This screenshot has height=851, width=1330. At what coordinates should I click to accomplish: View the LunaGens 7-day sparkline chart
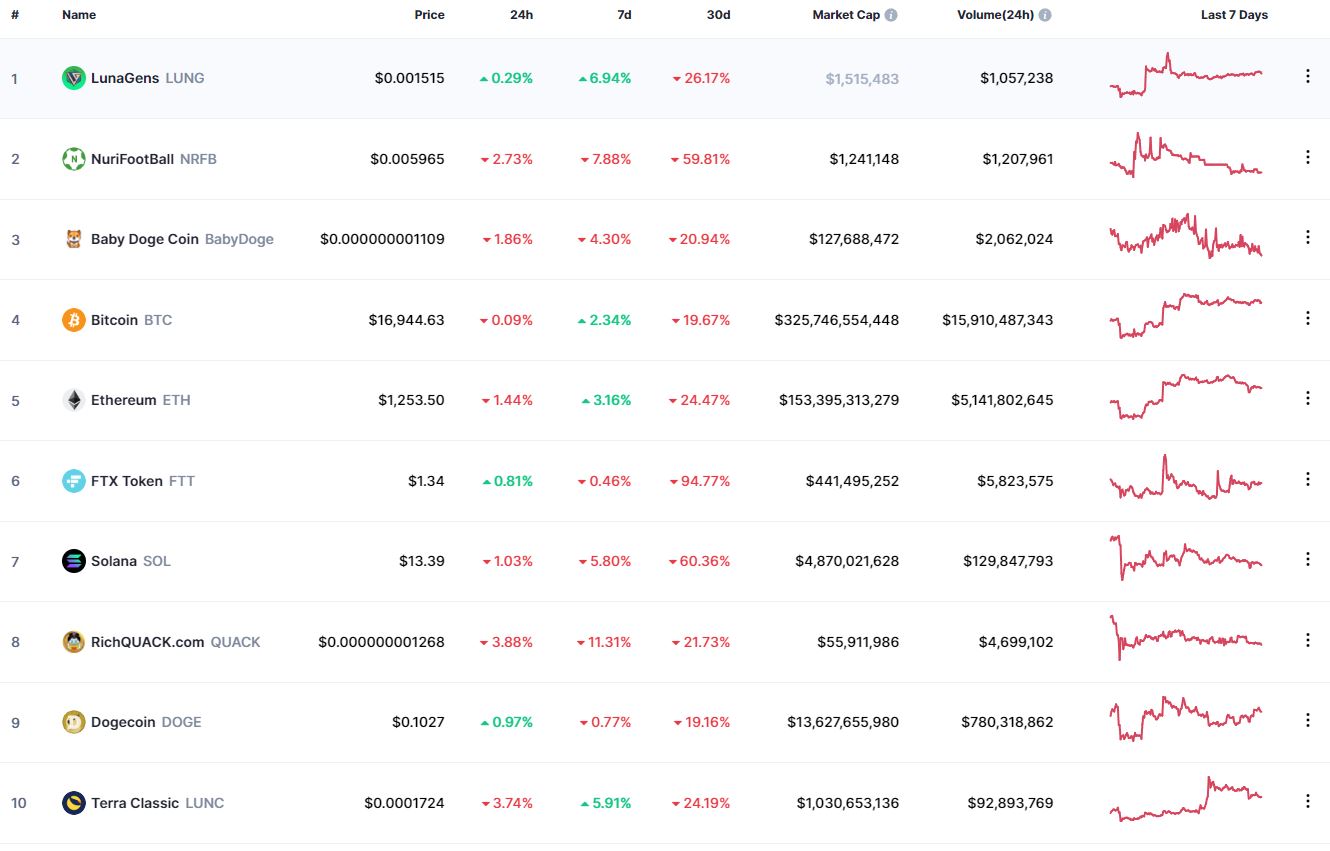pos(1186,75)
